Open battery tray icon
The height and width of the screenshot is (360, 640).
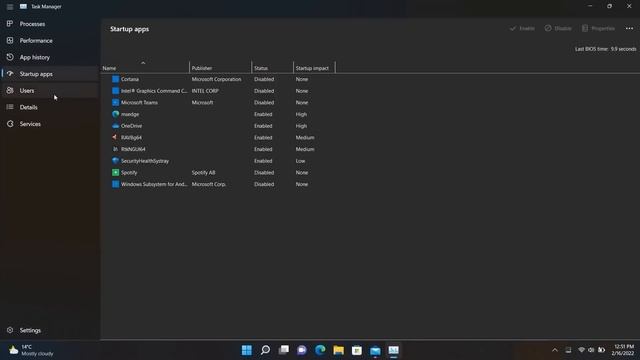[601, 350]
